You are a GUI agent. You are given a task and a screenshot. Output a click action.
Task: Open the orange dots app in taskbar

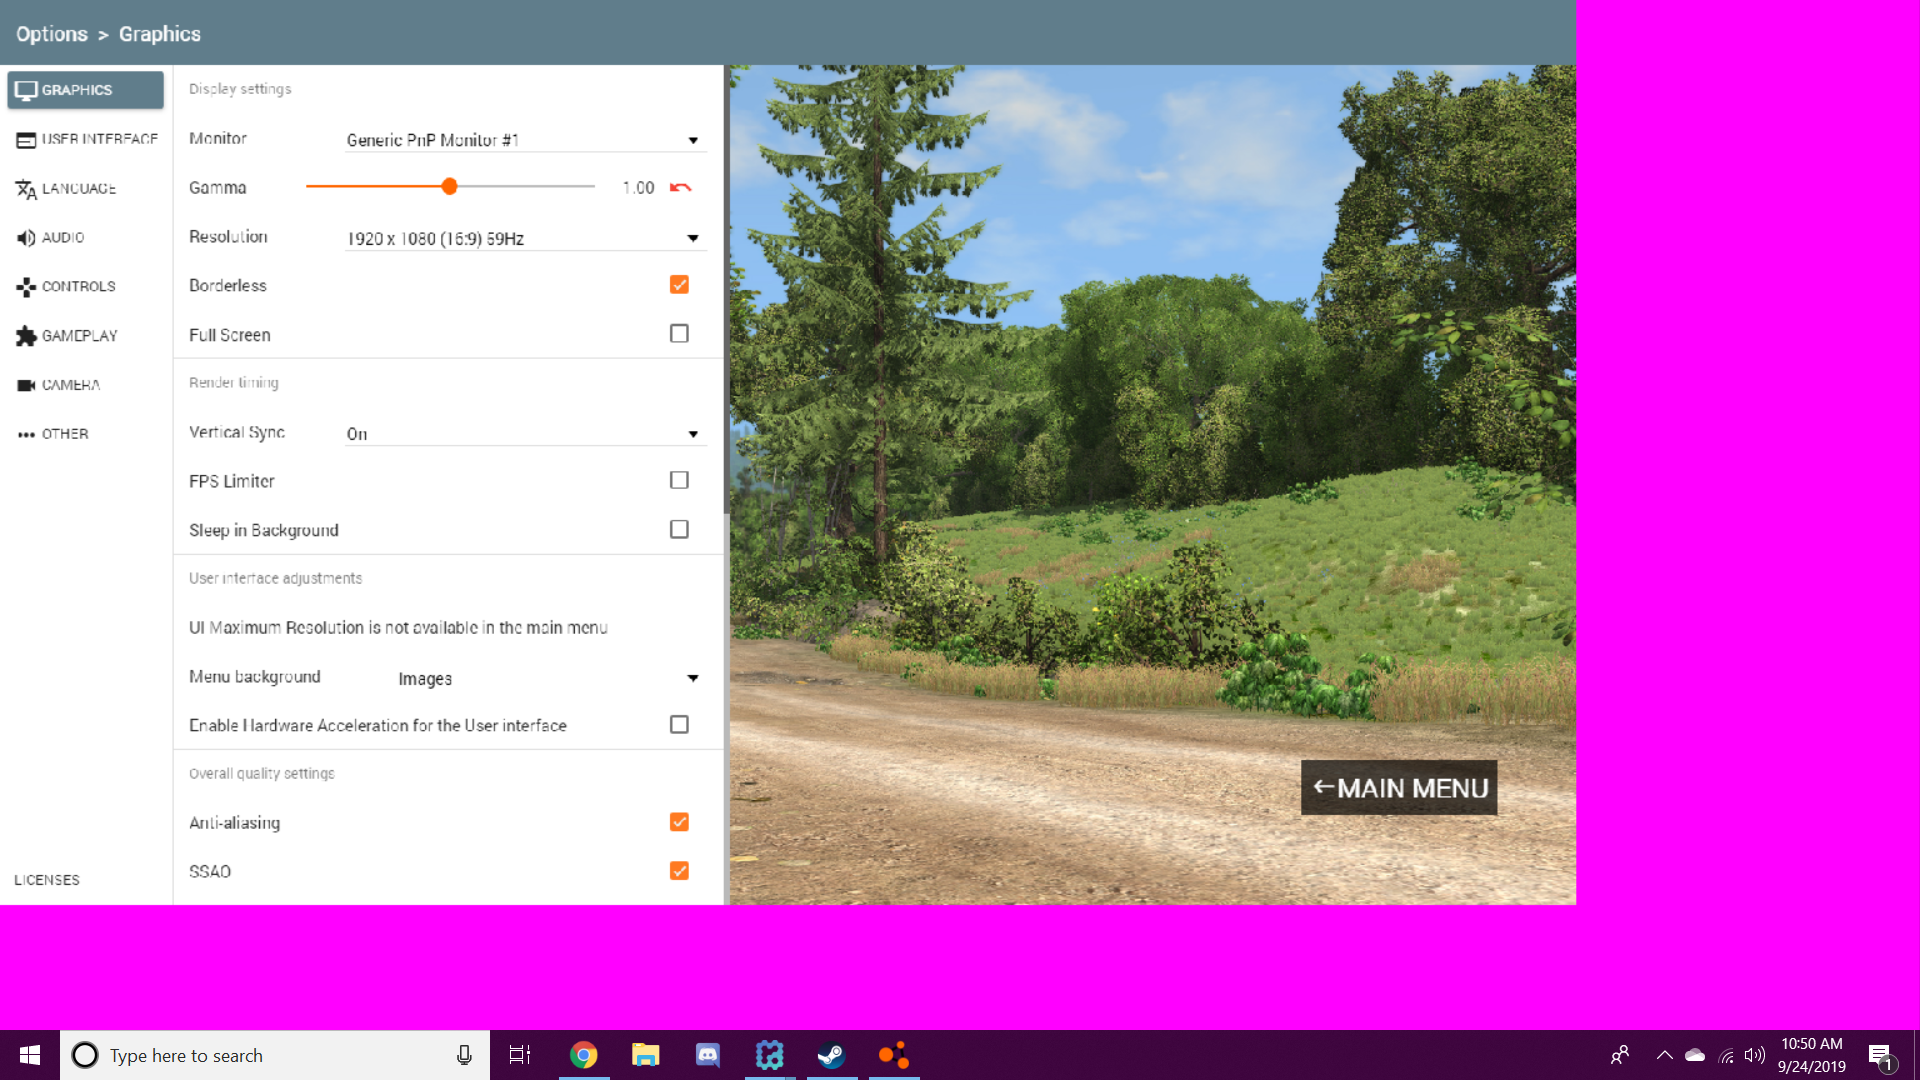(893, 1055)
